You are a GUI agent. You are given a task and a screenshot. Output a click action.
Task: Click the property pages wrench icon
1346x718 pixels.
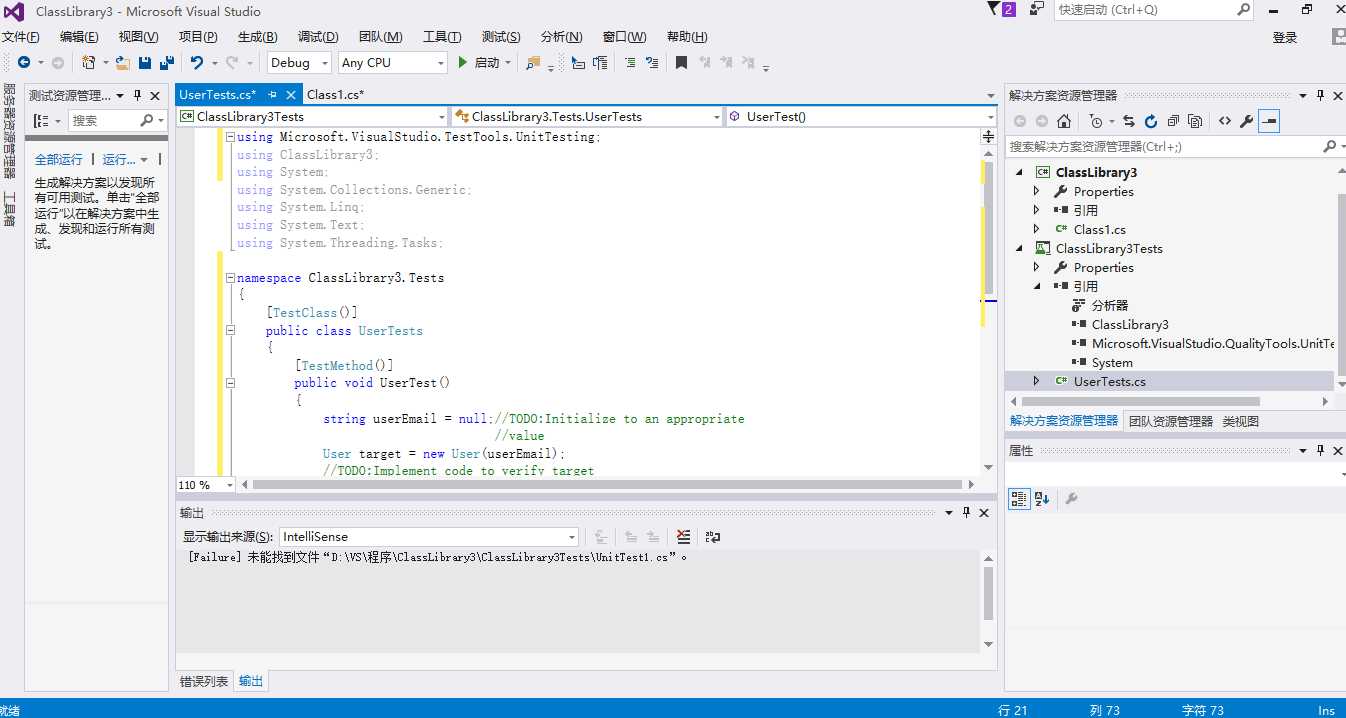(1071, 499)
